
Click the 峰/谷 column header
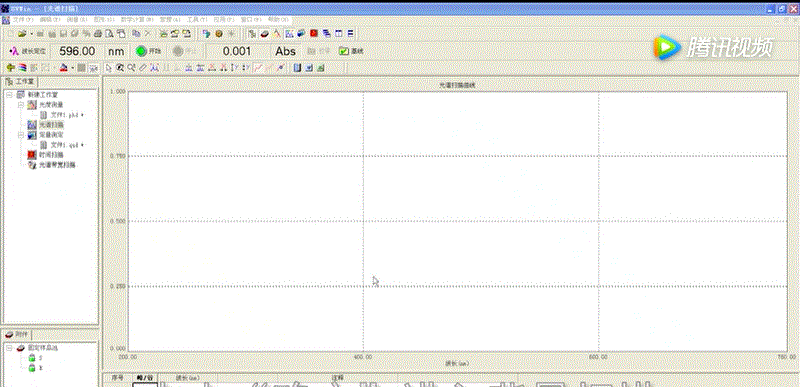144,378
